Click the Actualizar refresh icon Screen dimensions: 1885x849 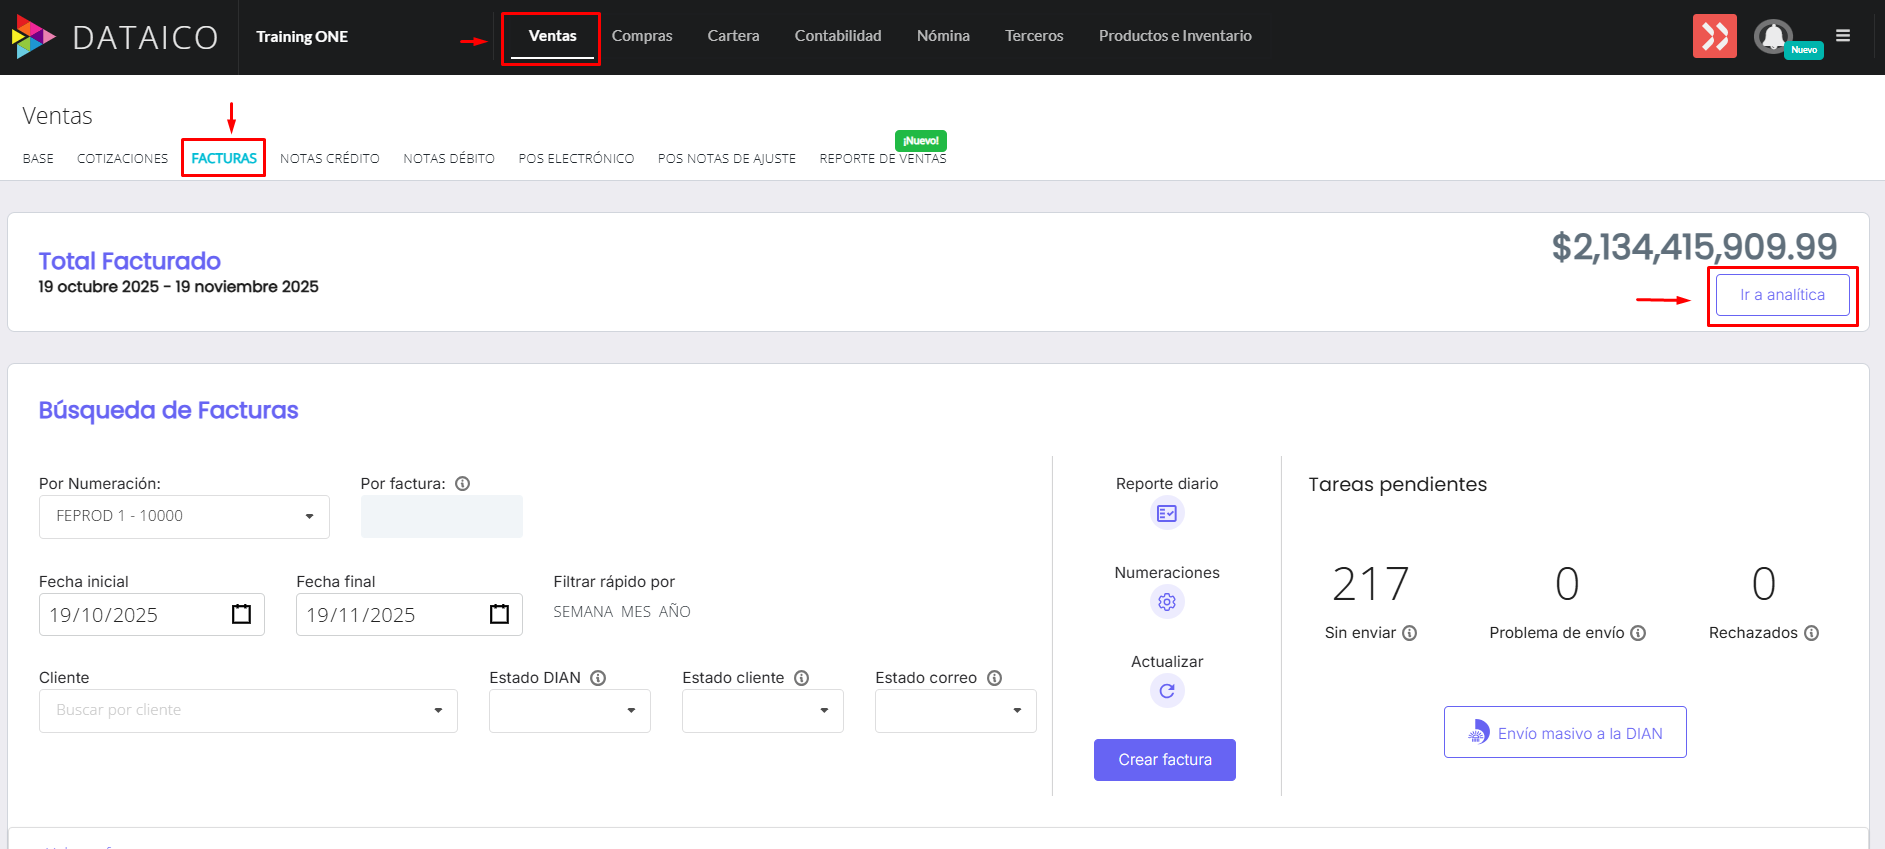point(1166,691)
